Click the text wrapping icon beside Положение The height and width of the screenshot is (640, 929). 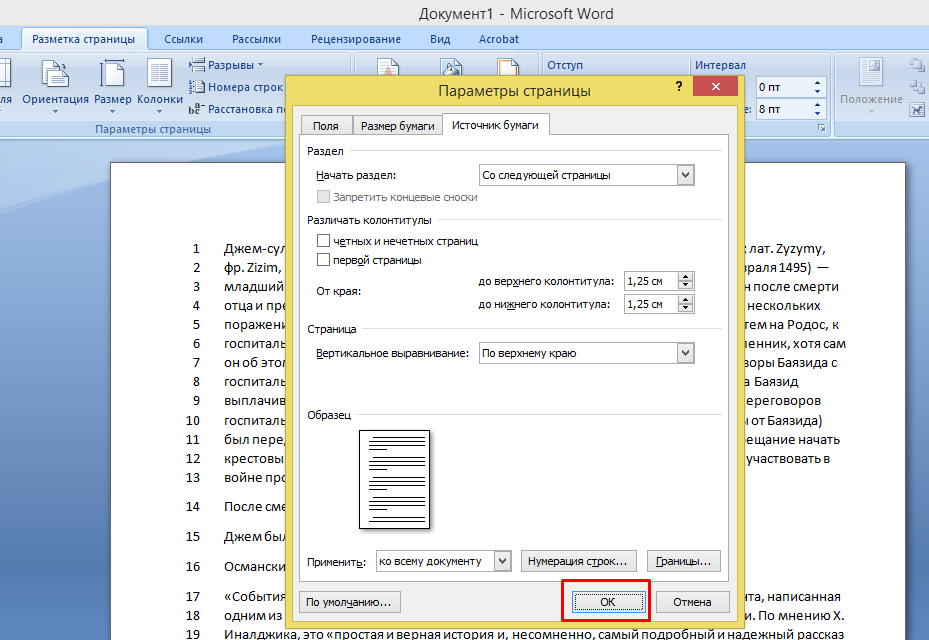point(917,109)
